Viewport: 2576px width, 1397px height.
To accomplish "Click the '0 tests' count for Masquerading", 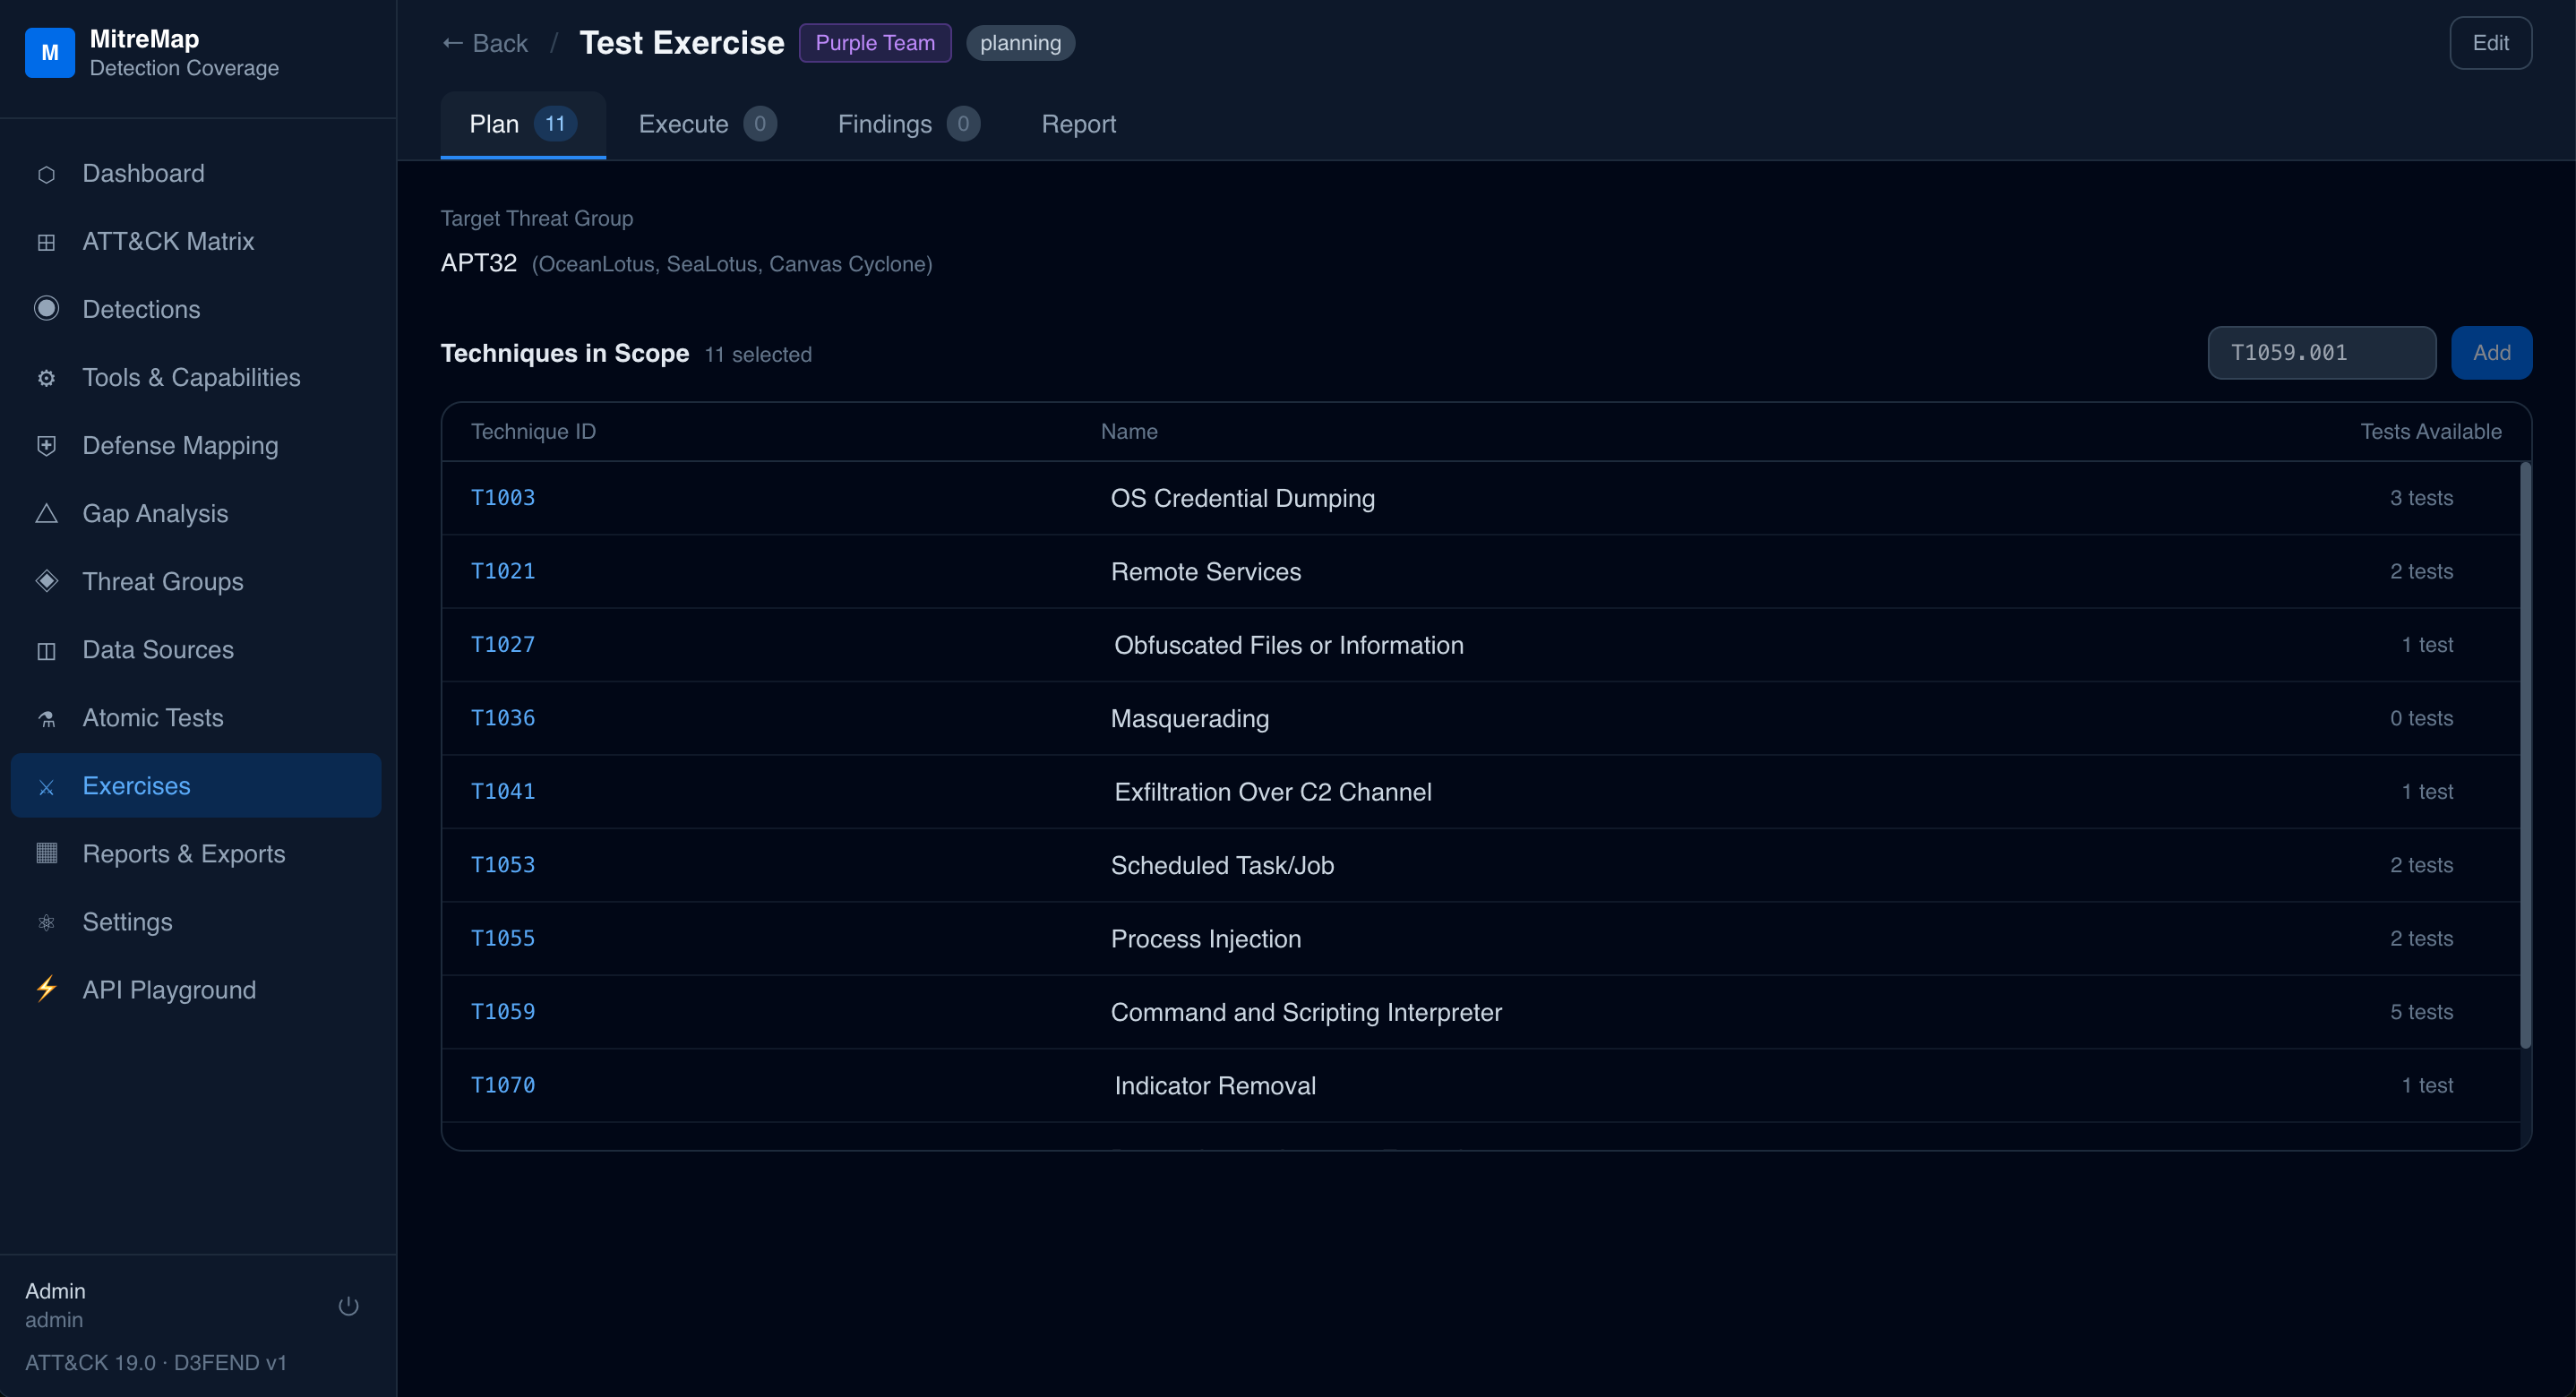I will click(x=2421, y=718).
